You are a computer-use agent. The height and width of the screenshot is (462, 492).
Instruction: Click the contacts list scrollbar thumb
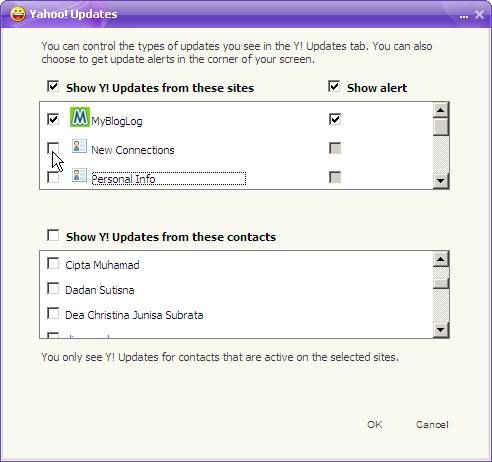click(441, 283)
